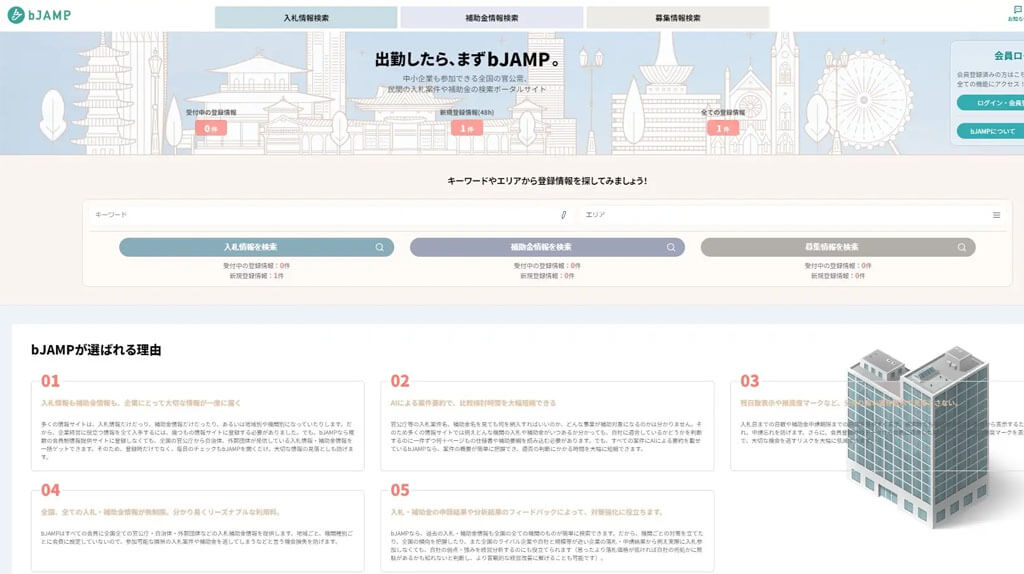
Task: Click the 会員ログイン panel title
Action: click(x=1008, y=56)
